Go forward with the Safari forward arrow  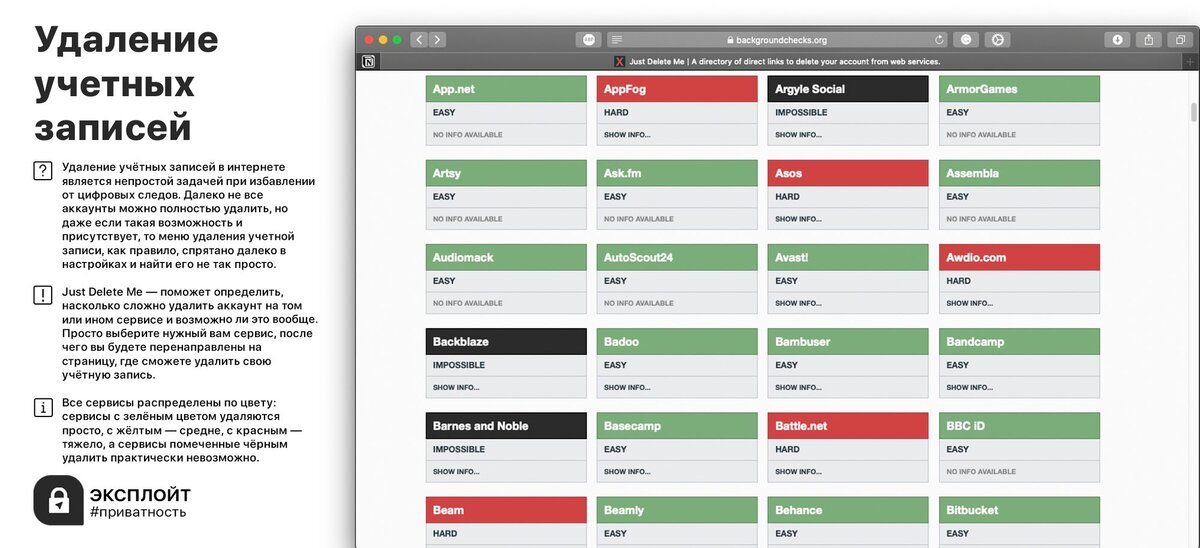437,40
